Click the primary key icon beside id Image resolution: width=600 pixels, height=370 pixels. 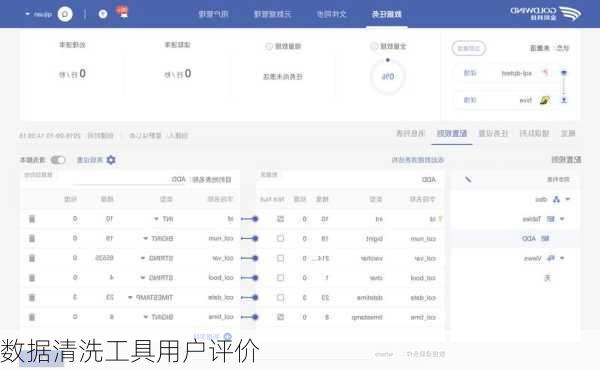pos(440,219)
